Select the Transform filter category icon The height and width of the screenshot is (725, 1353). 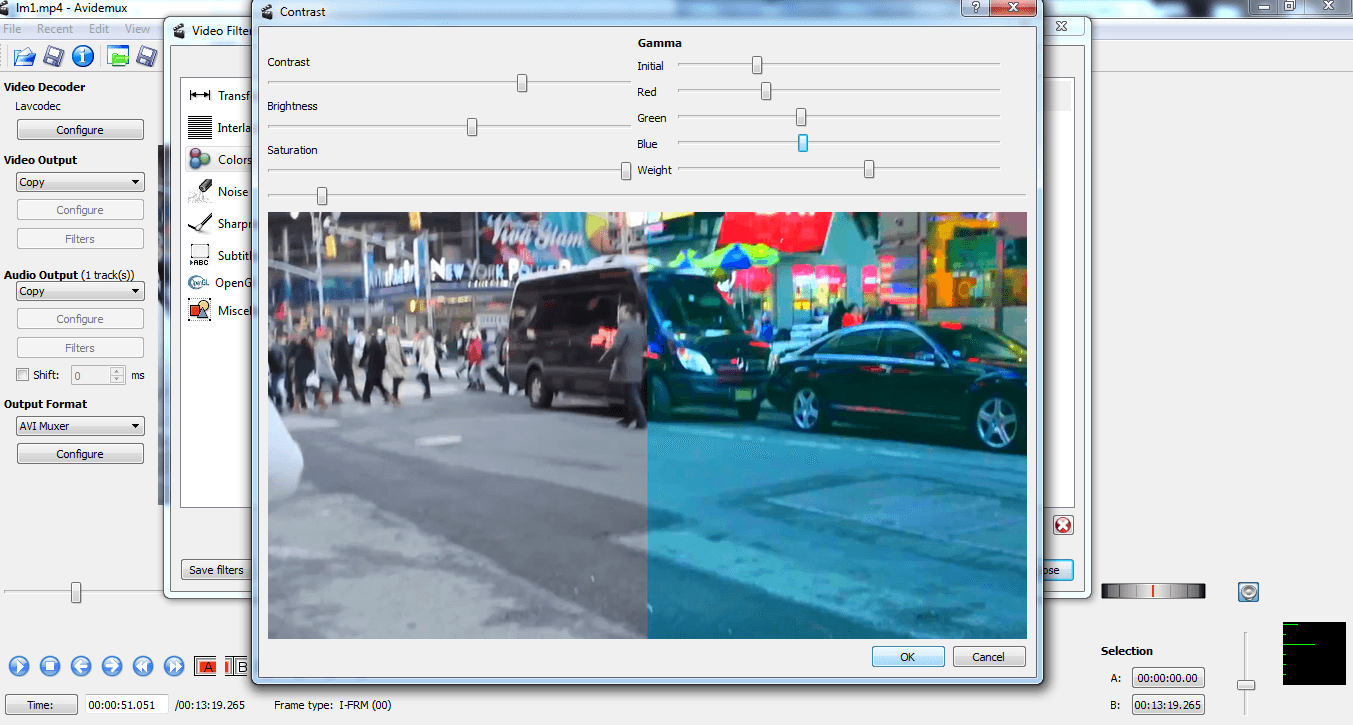(200, 96)
